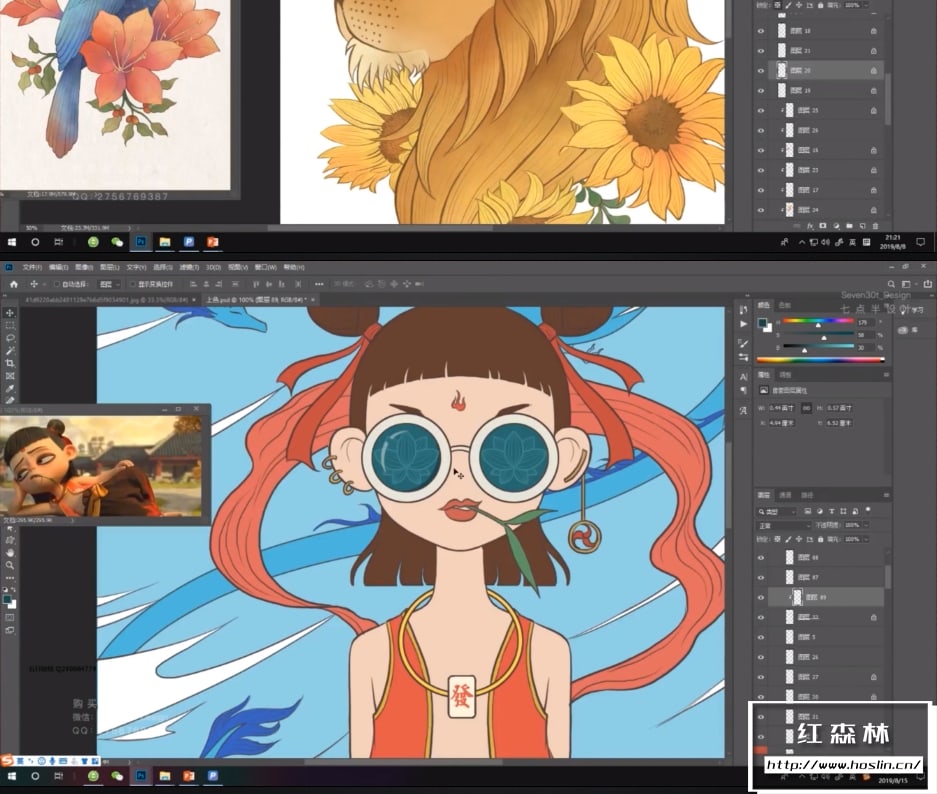
Task: Open the fill dropdown arrow in lion window
Action: coord(866,5)
